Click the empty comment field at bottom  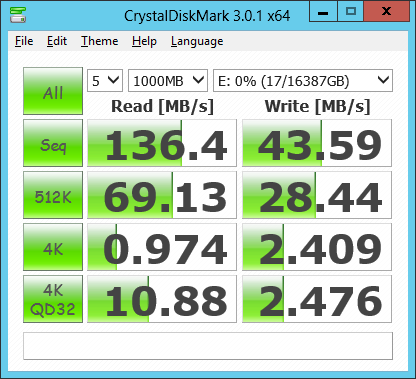[x=208, y=346]
